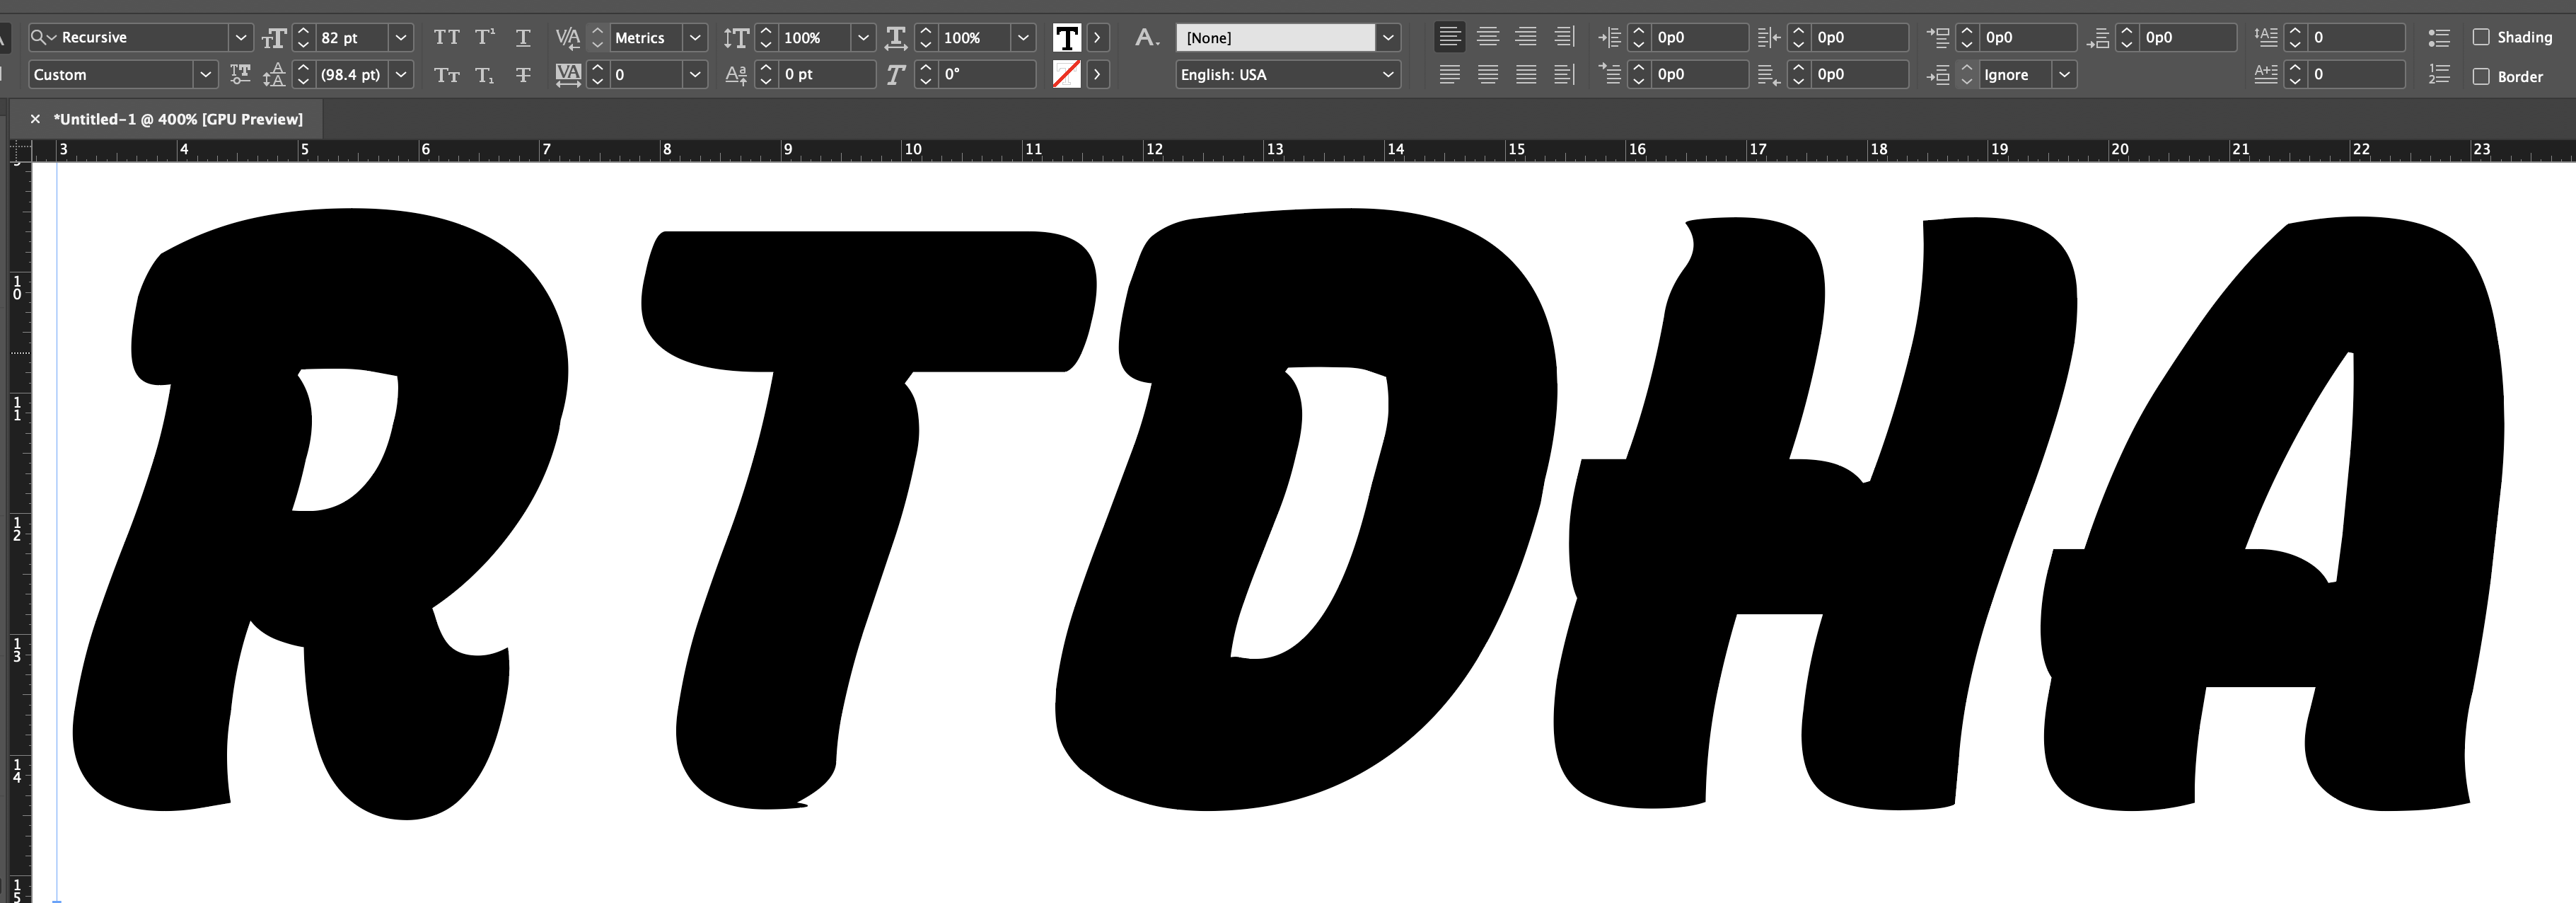Viewport: 2576px width, 903px height.
Task: Click the All Caps (TT) button
Action: tap(446, 38)
